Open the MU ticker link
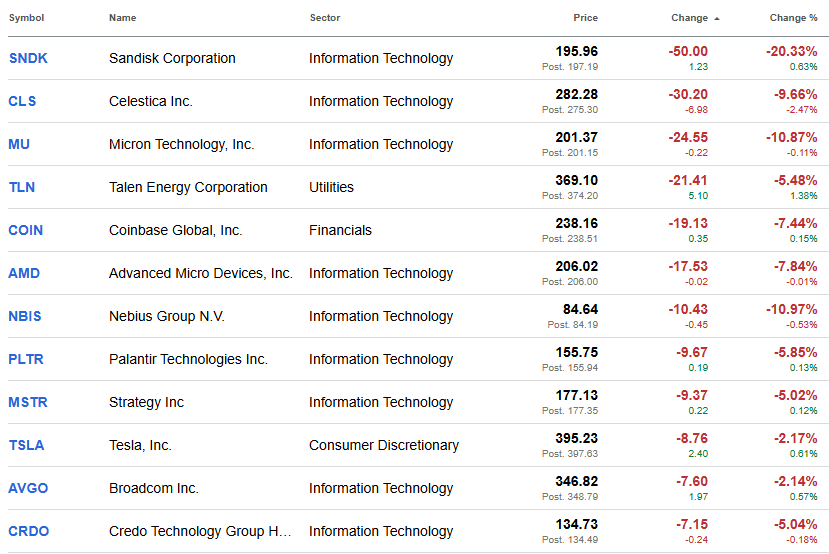Viewport: 829px width, 554px height. [x=19, y=144]
